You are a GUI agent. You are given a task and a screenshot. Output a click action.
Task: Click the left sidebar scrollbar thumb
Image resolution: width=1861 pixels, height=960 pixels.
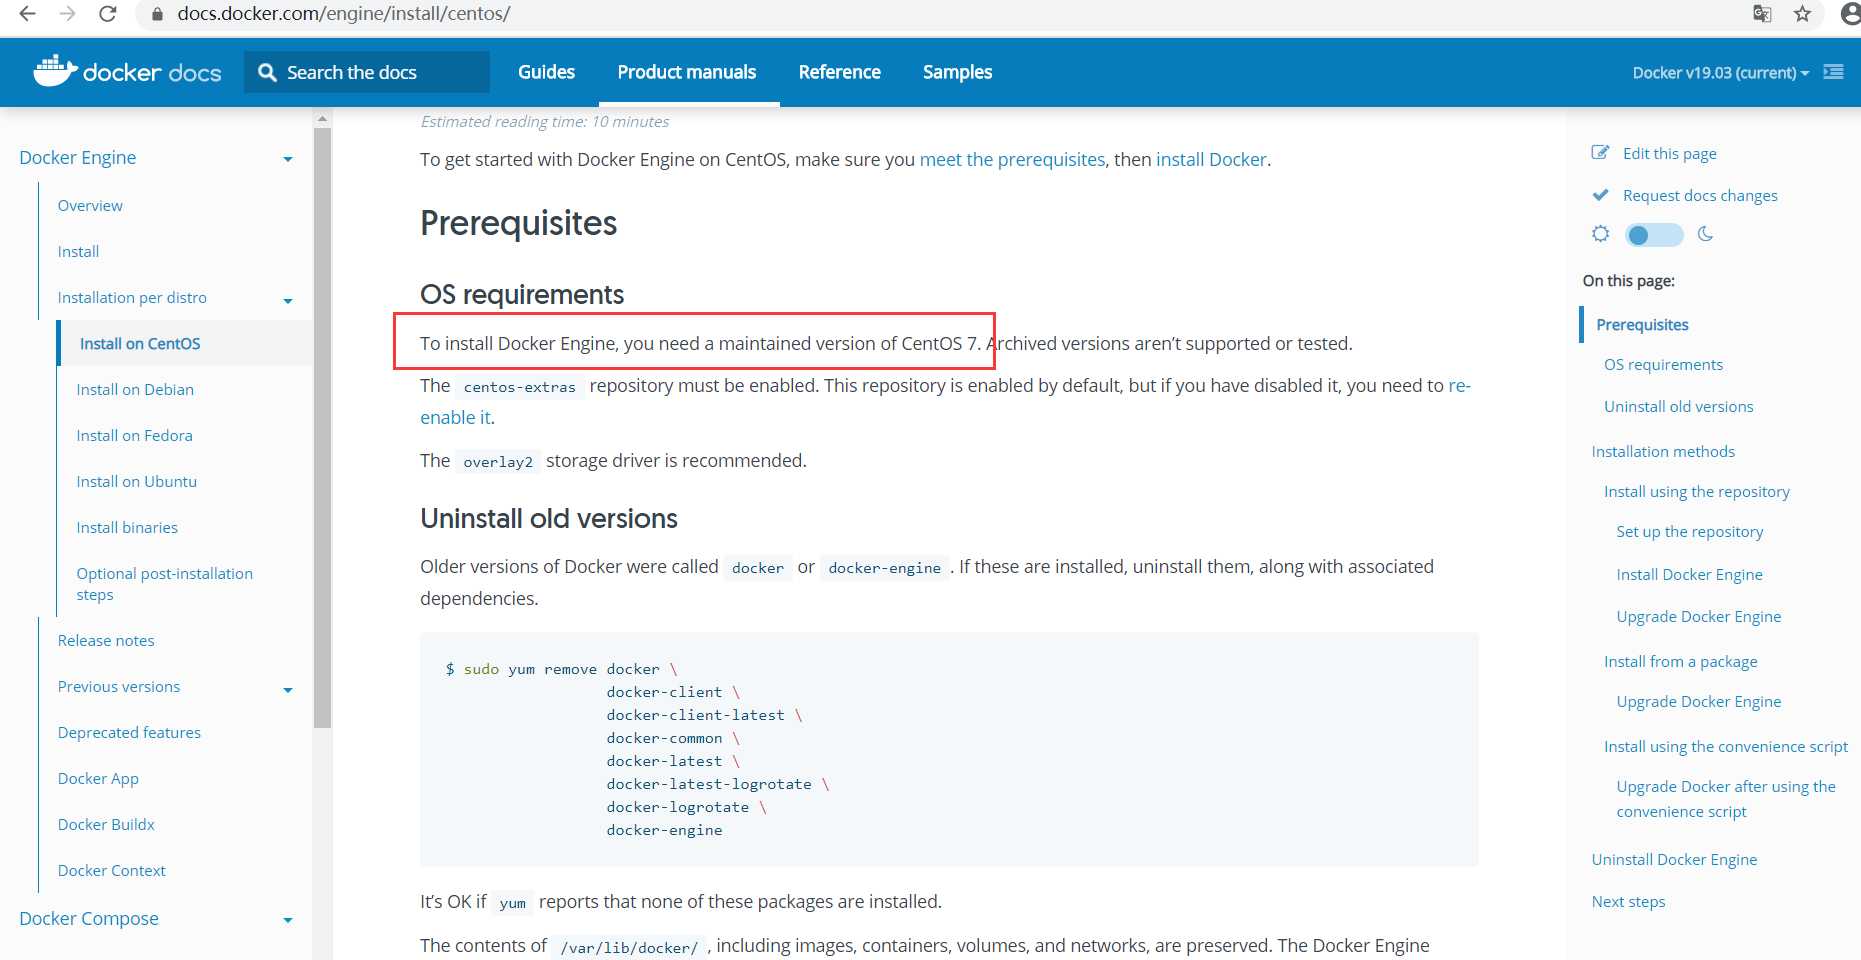click(x=322, y=428)
